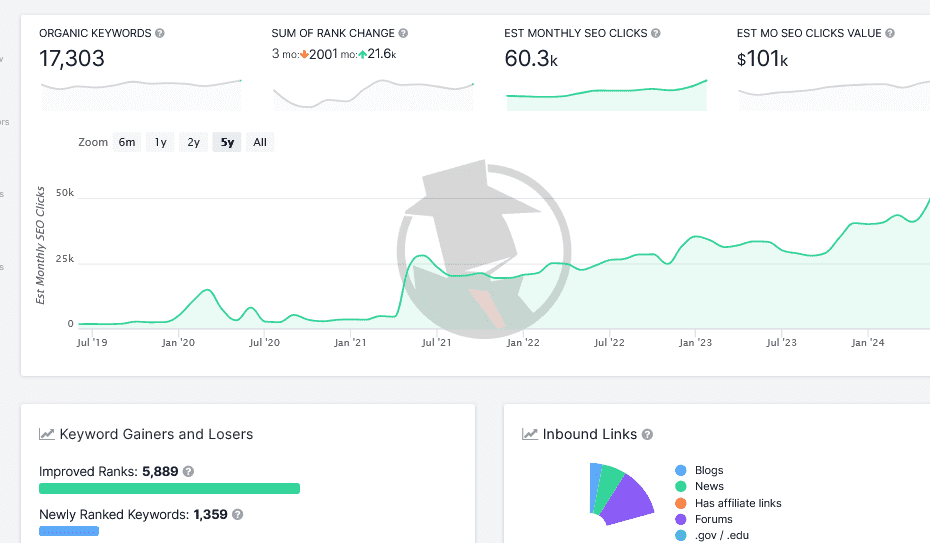Viewport: 930px width, 543px height.
Task: Open help icon beside Sum of Rank Change
Action: click(x=403, y=33)
